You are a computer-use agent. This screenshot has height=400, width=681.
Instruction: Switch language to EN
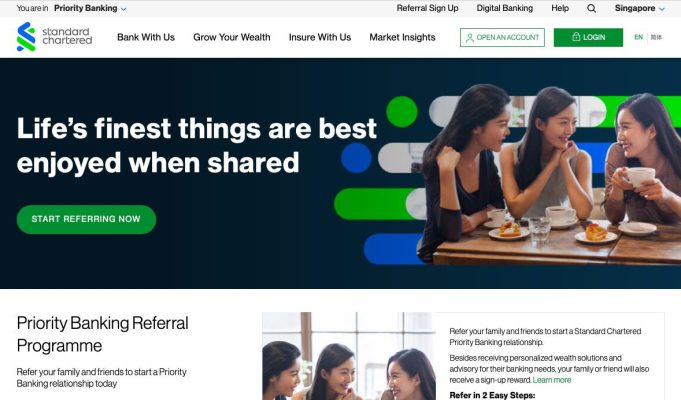(x=638, y=37)
